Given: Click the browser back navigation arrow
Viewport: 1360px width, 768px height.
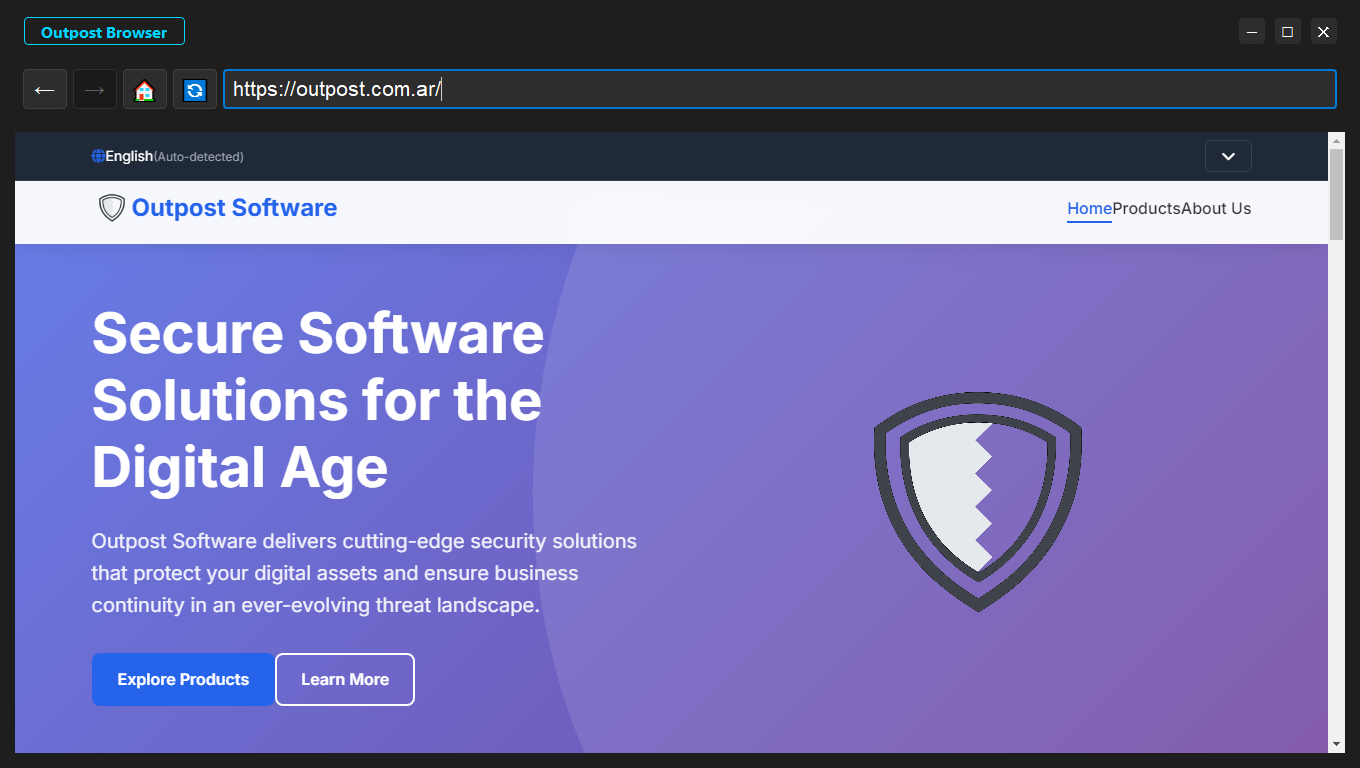Looking at the screenshot, I should click(x=44, y=89).
